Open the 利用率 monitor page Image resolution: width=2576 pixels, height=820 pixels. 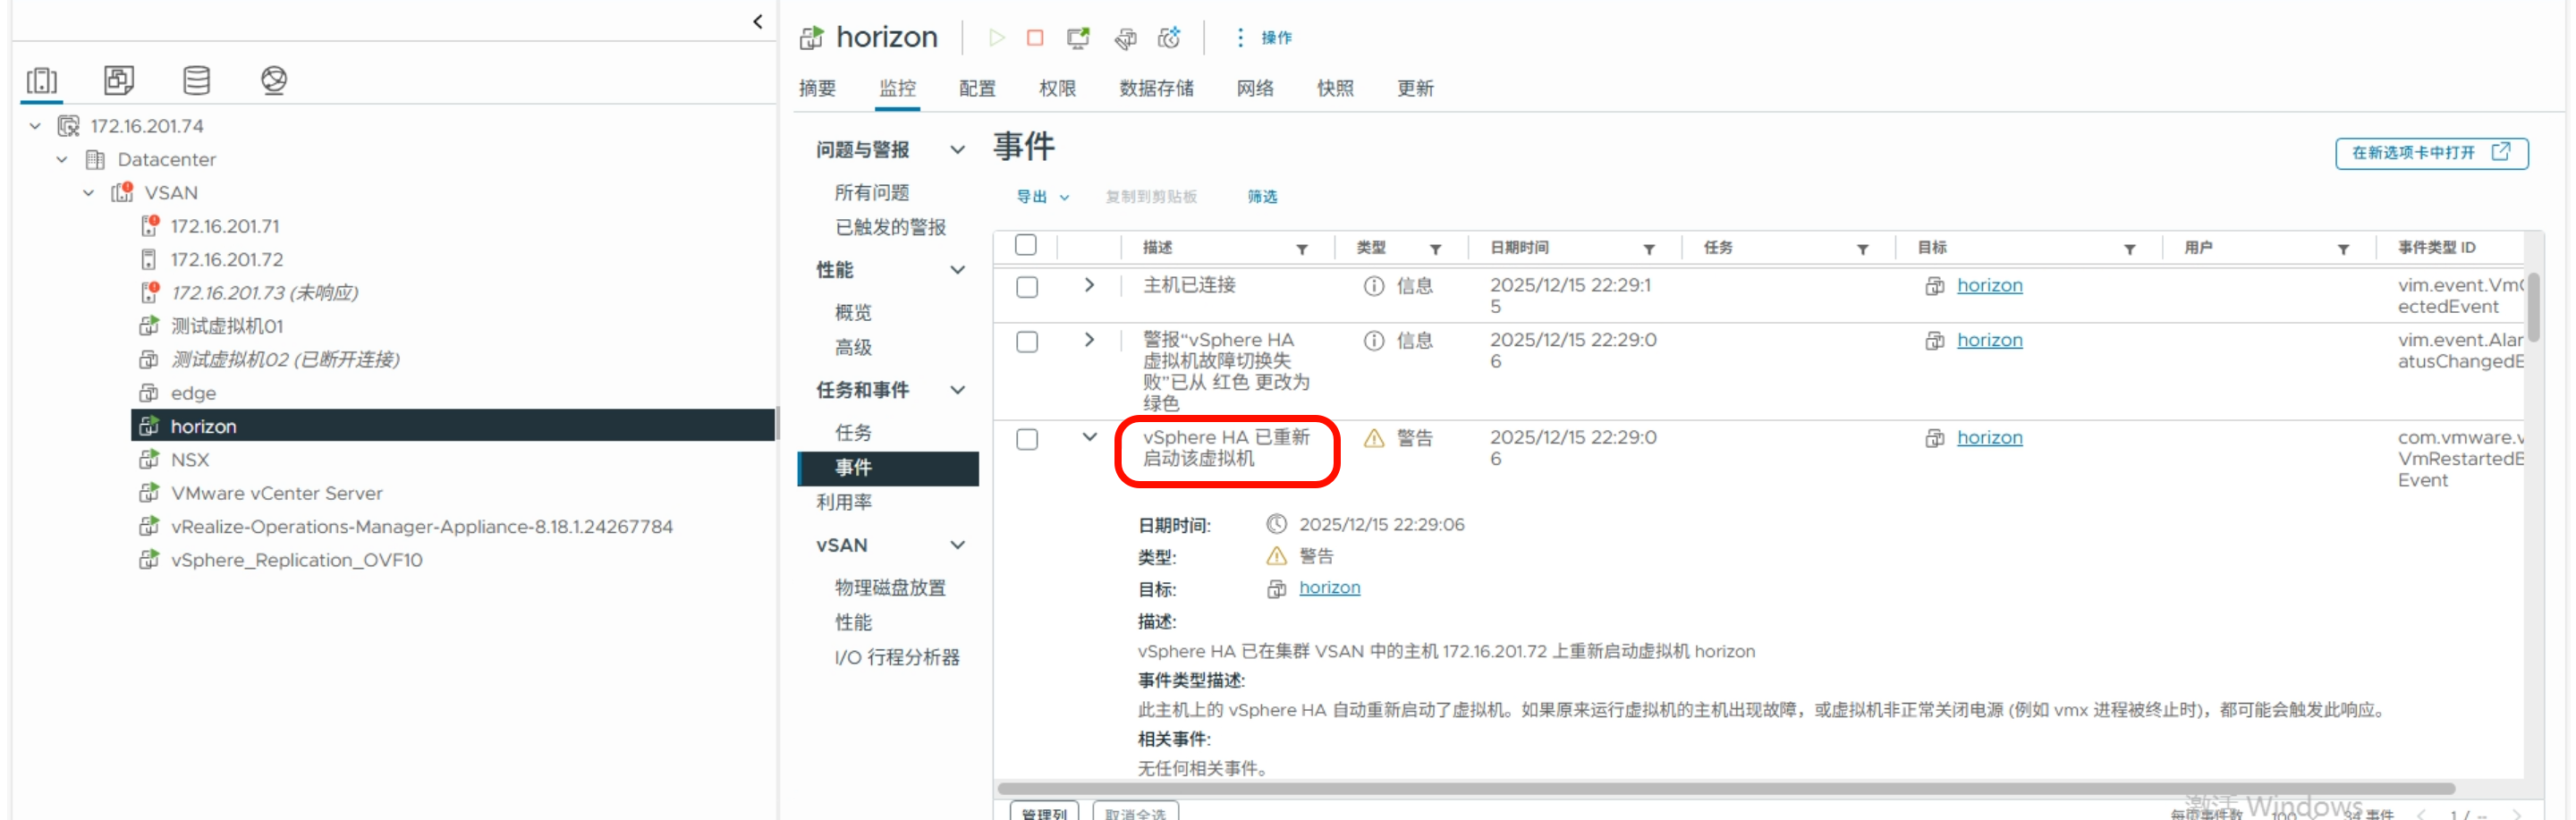(844, 502)
